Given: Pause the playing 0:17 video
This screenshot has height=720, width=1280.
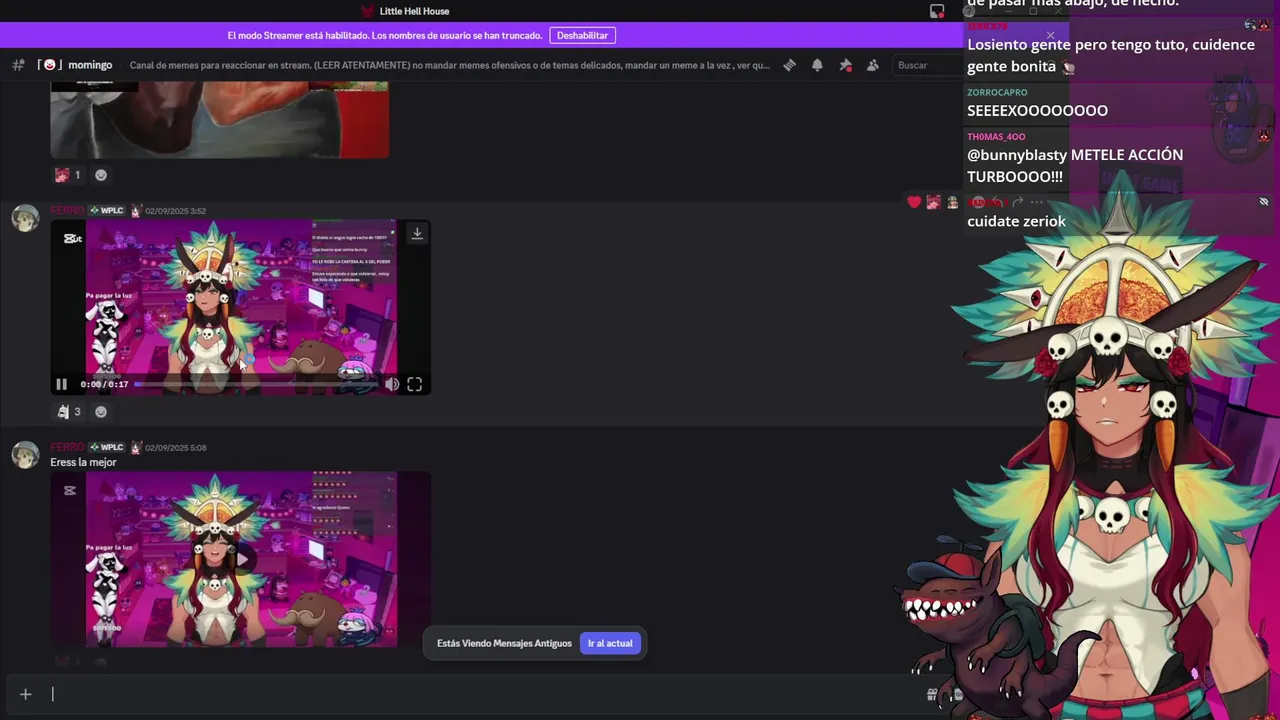Looking at the screenshot, I should point(61,384).
